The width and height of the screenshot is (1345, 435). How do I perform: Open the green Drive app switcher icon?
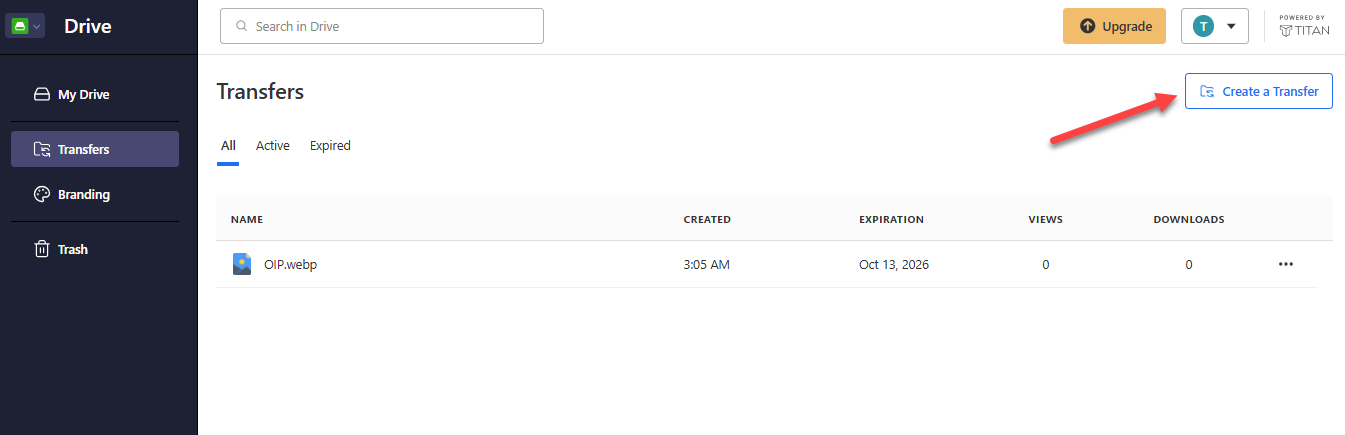coord(26,27)
